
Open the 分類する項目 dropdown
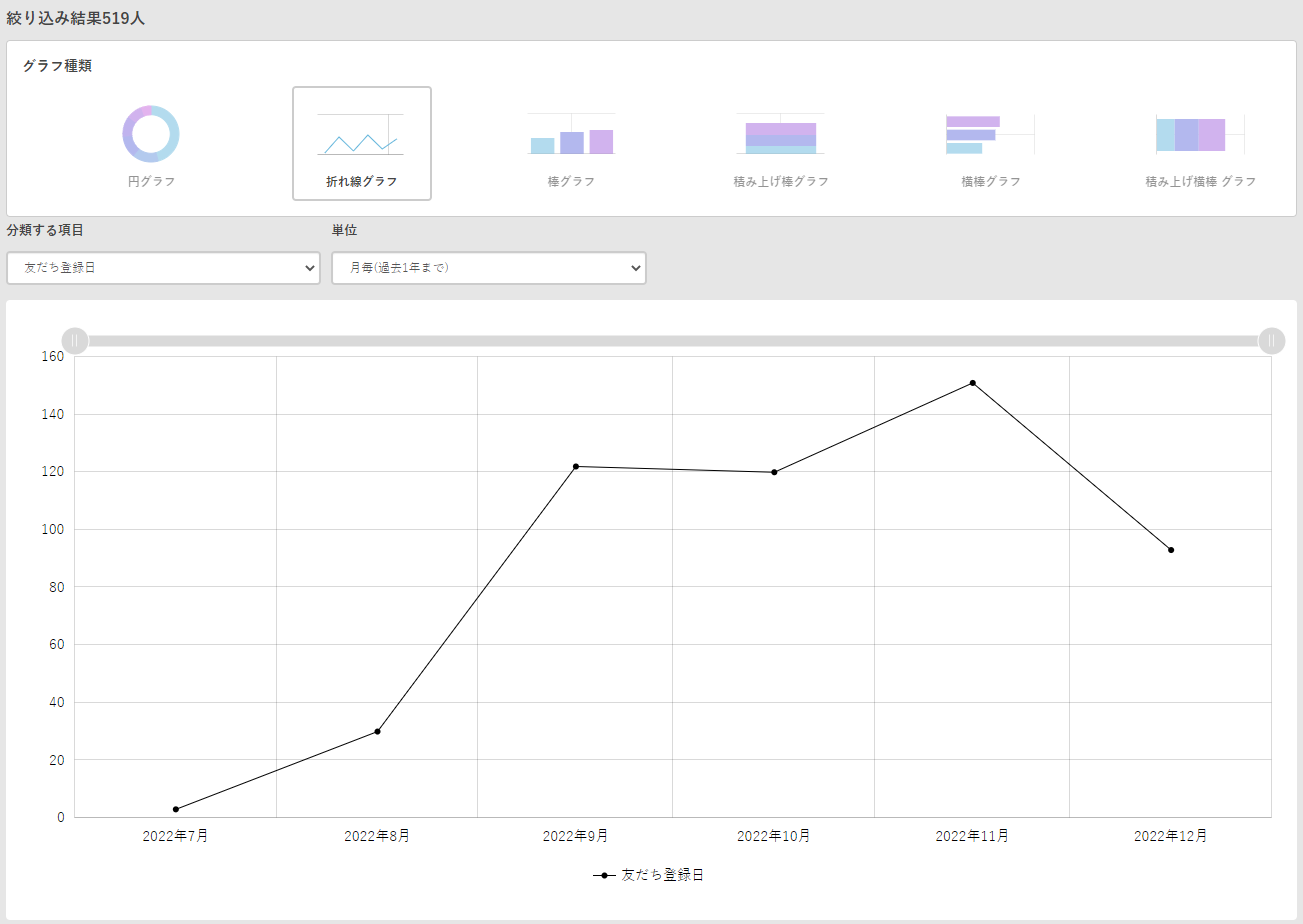click(163, 268)
